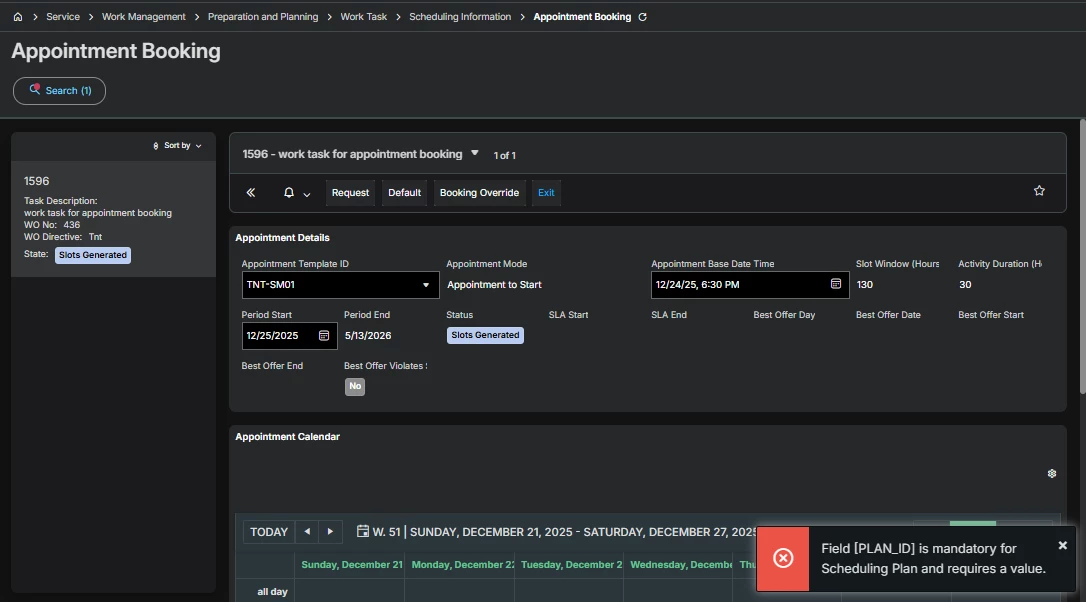
Task: Navigate to Work Management in the breadcrumb
Action: point(143,16)
